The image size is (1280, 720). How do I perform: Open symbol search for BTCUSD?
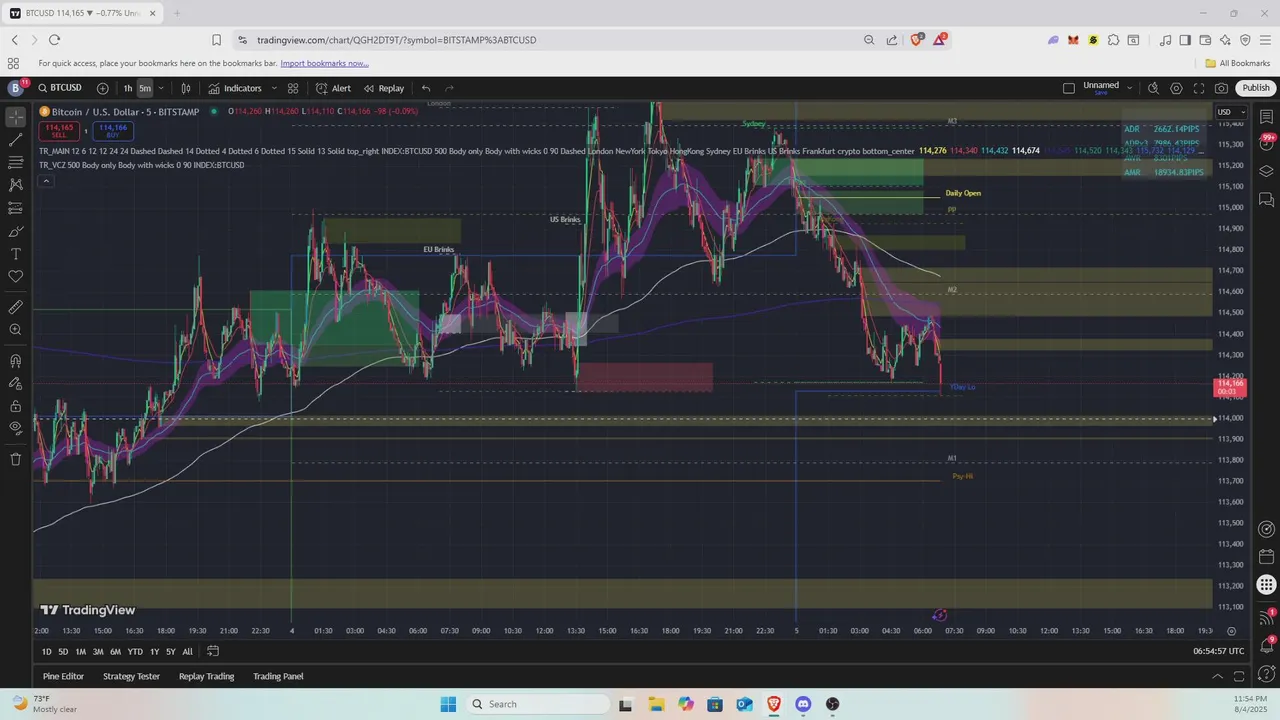(x=59, y=88)
